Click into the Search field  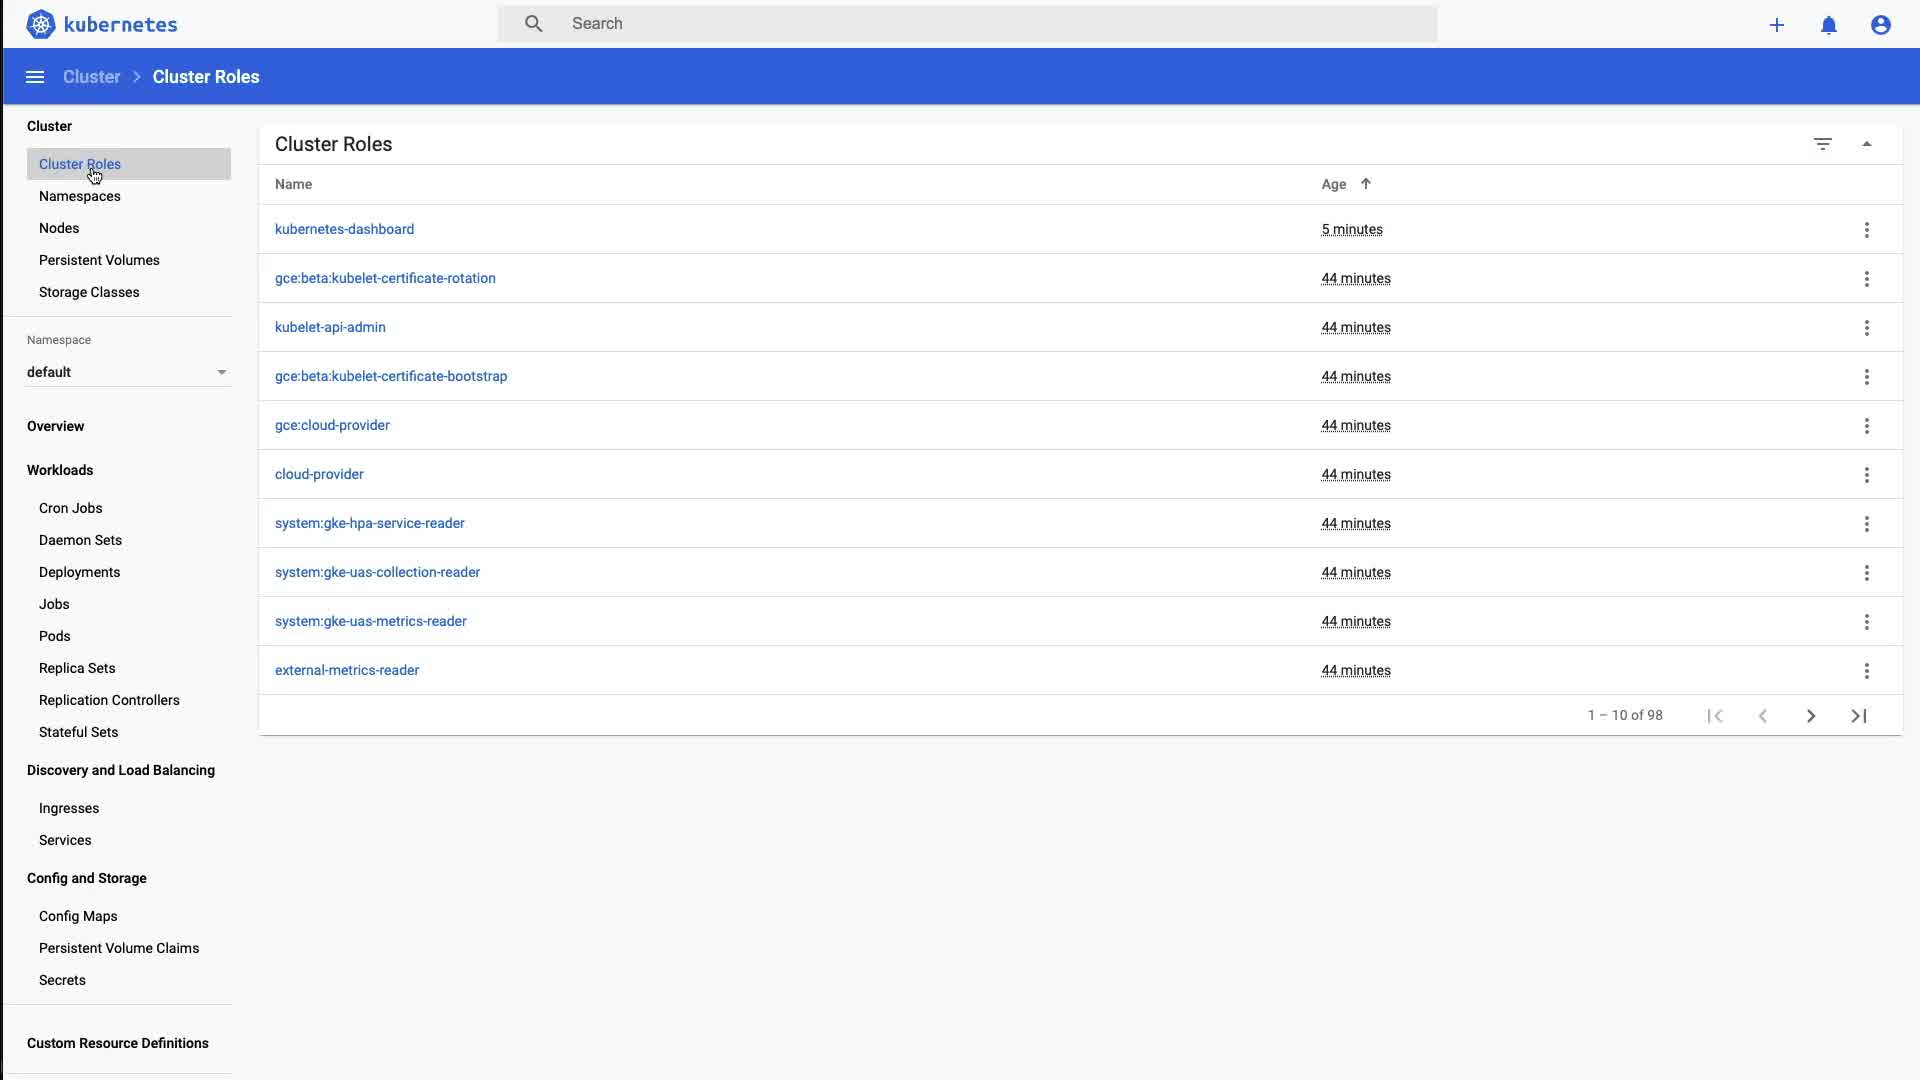[968, 24]
